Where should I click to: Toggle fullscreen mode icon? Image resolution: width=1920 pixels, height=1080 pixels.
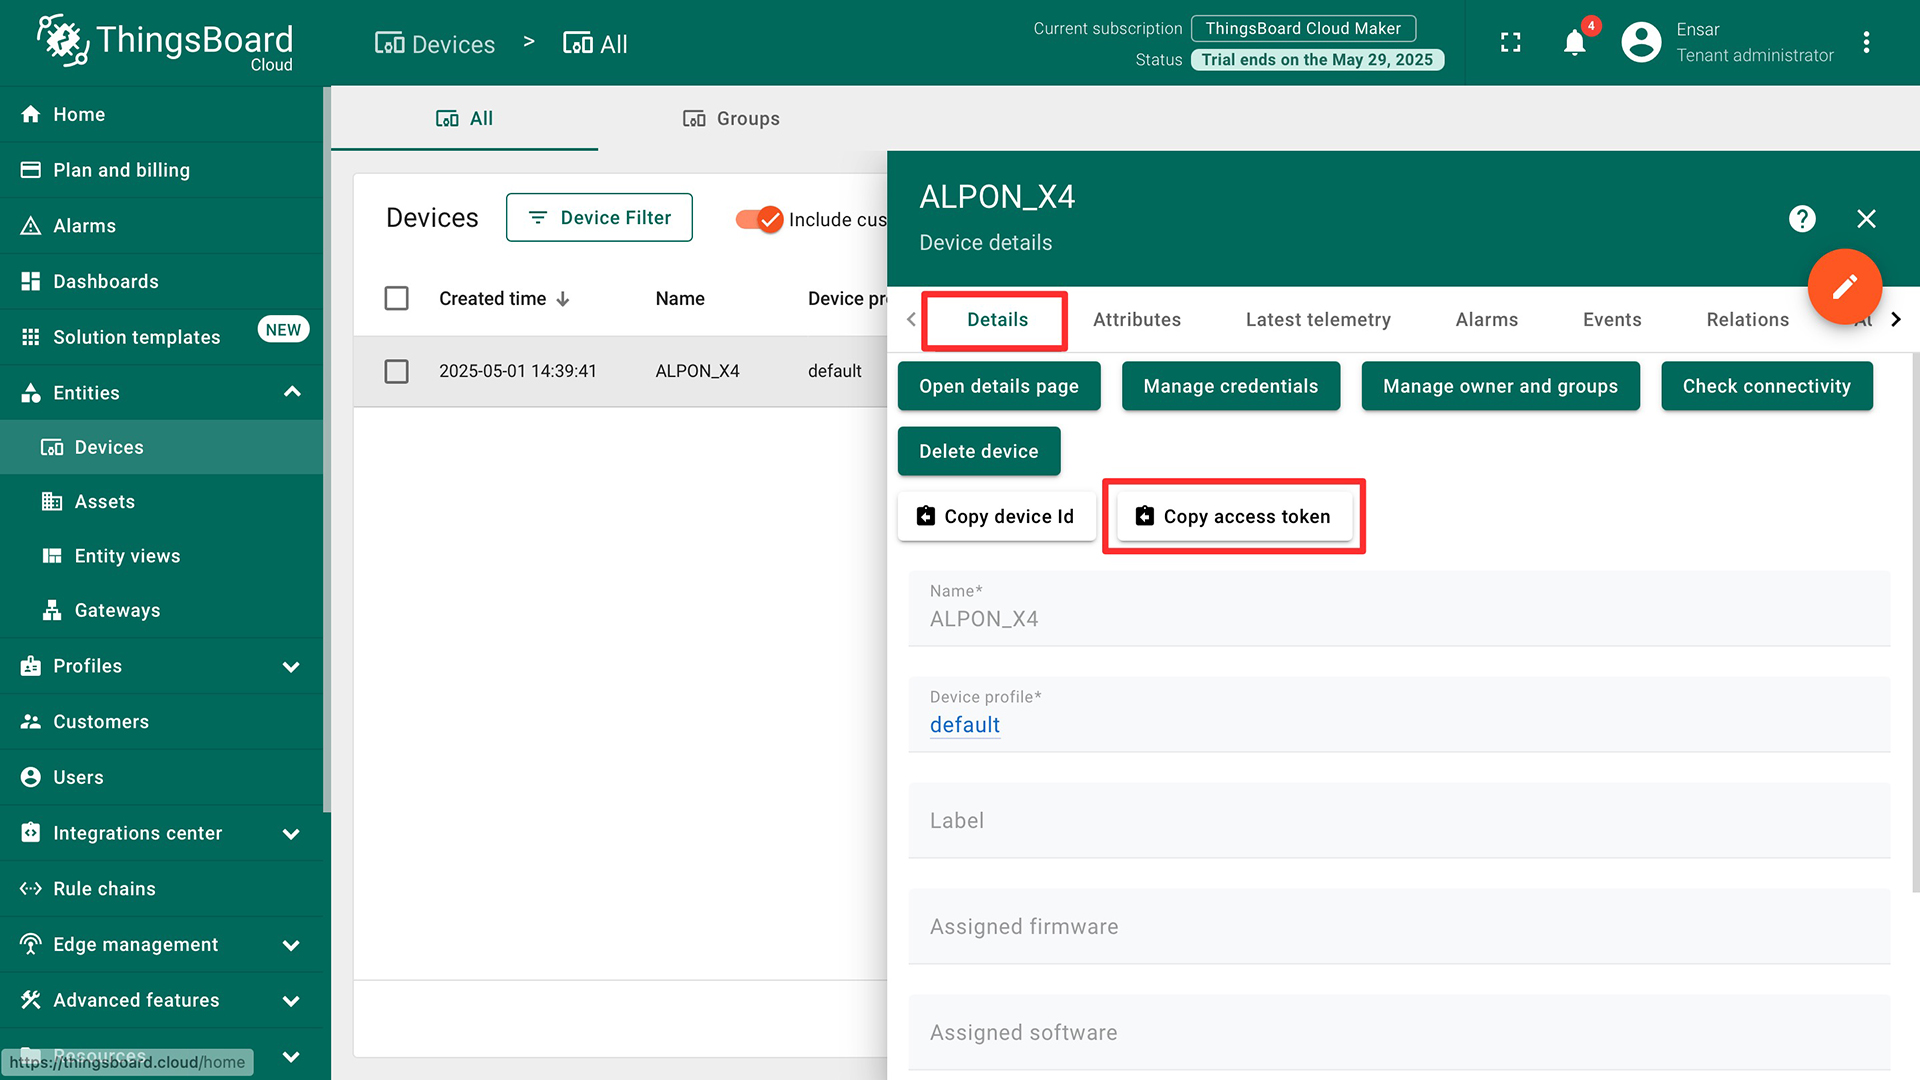[x=1510, y=43]
